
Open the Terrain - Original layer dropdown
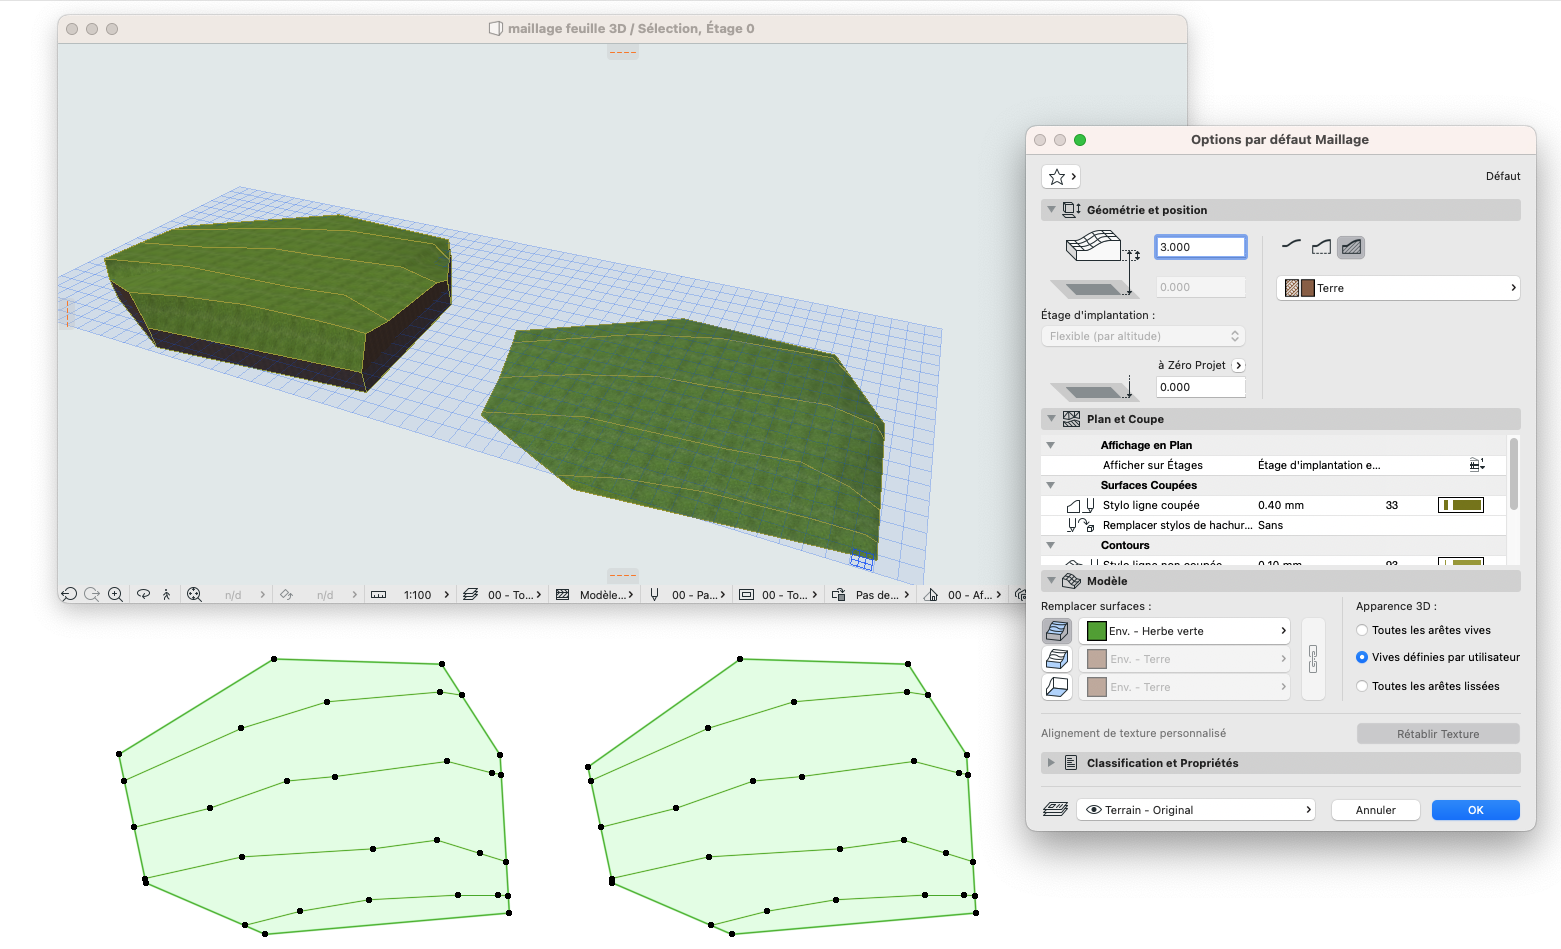[1196, 810]
